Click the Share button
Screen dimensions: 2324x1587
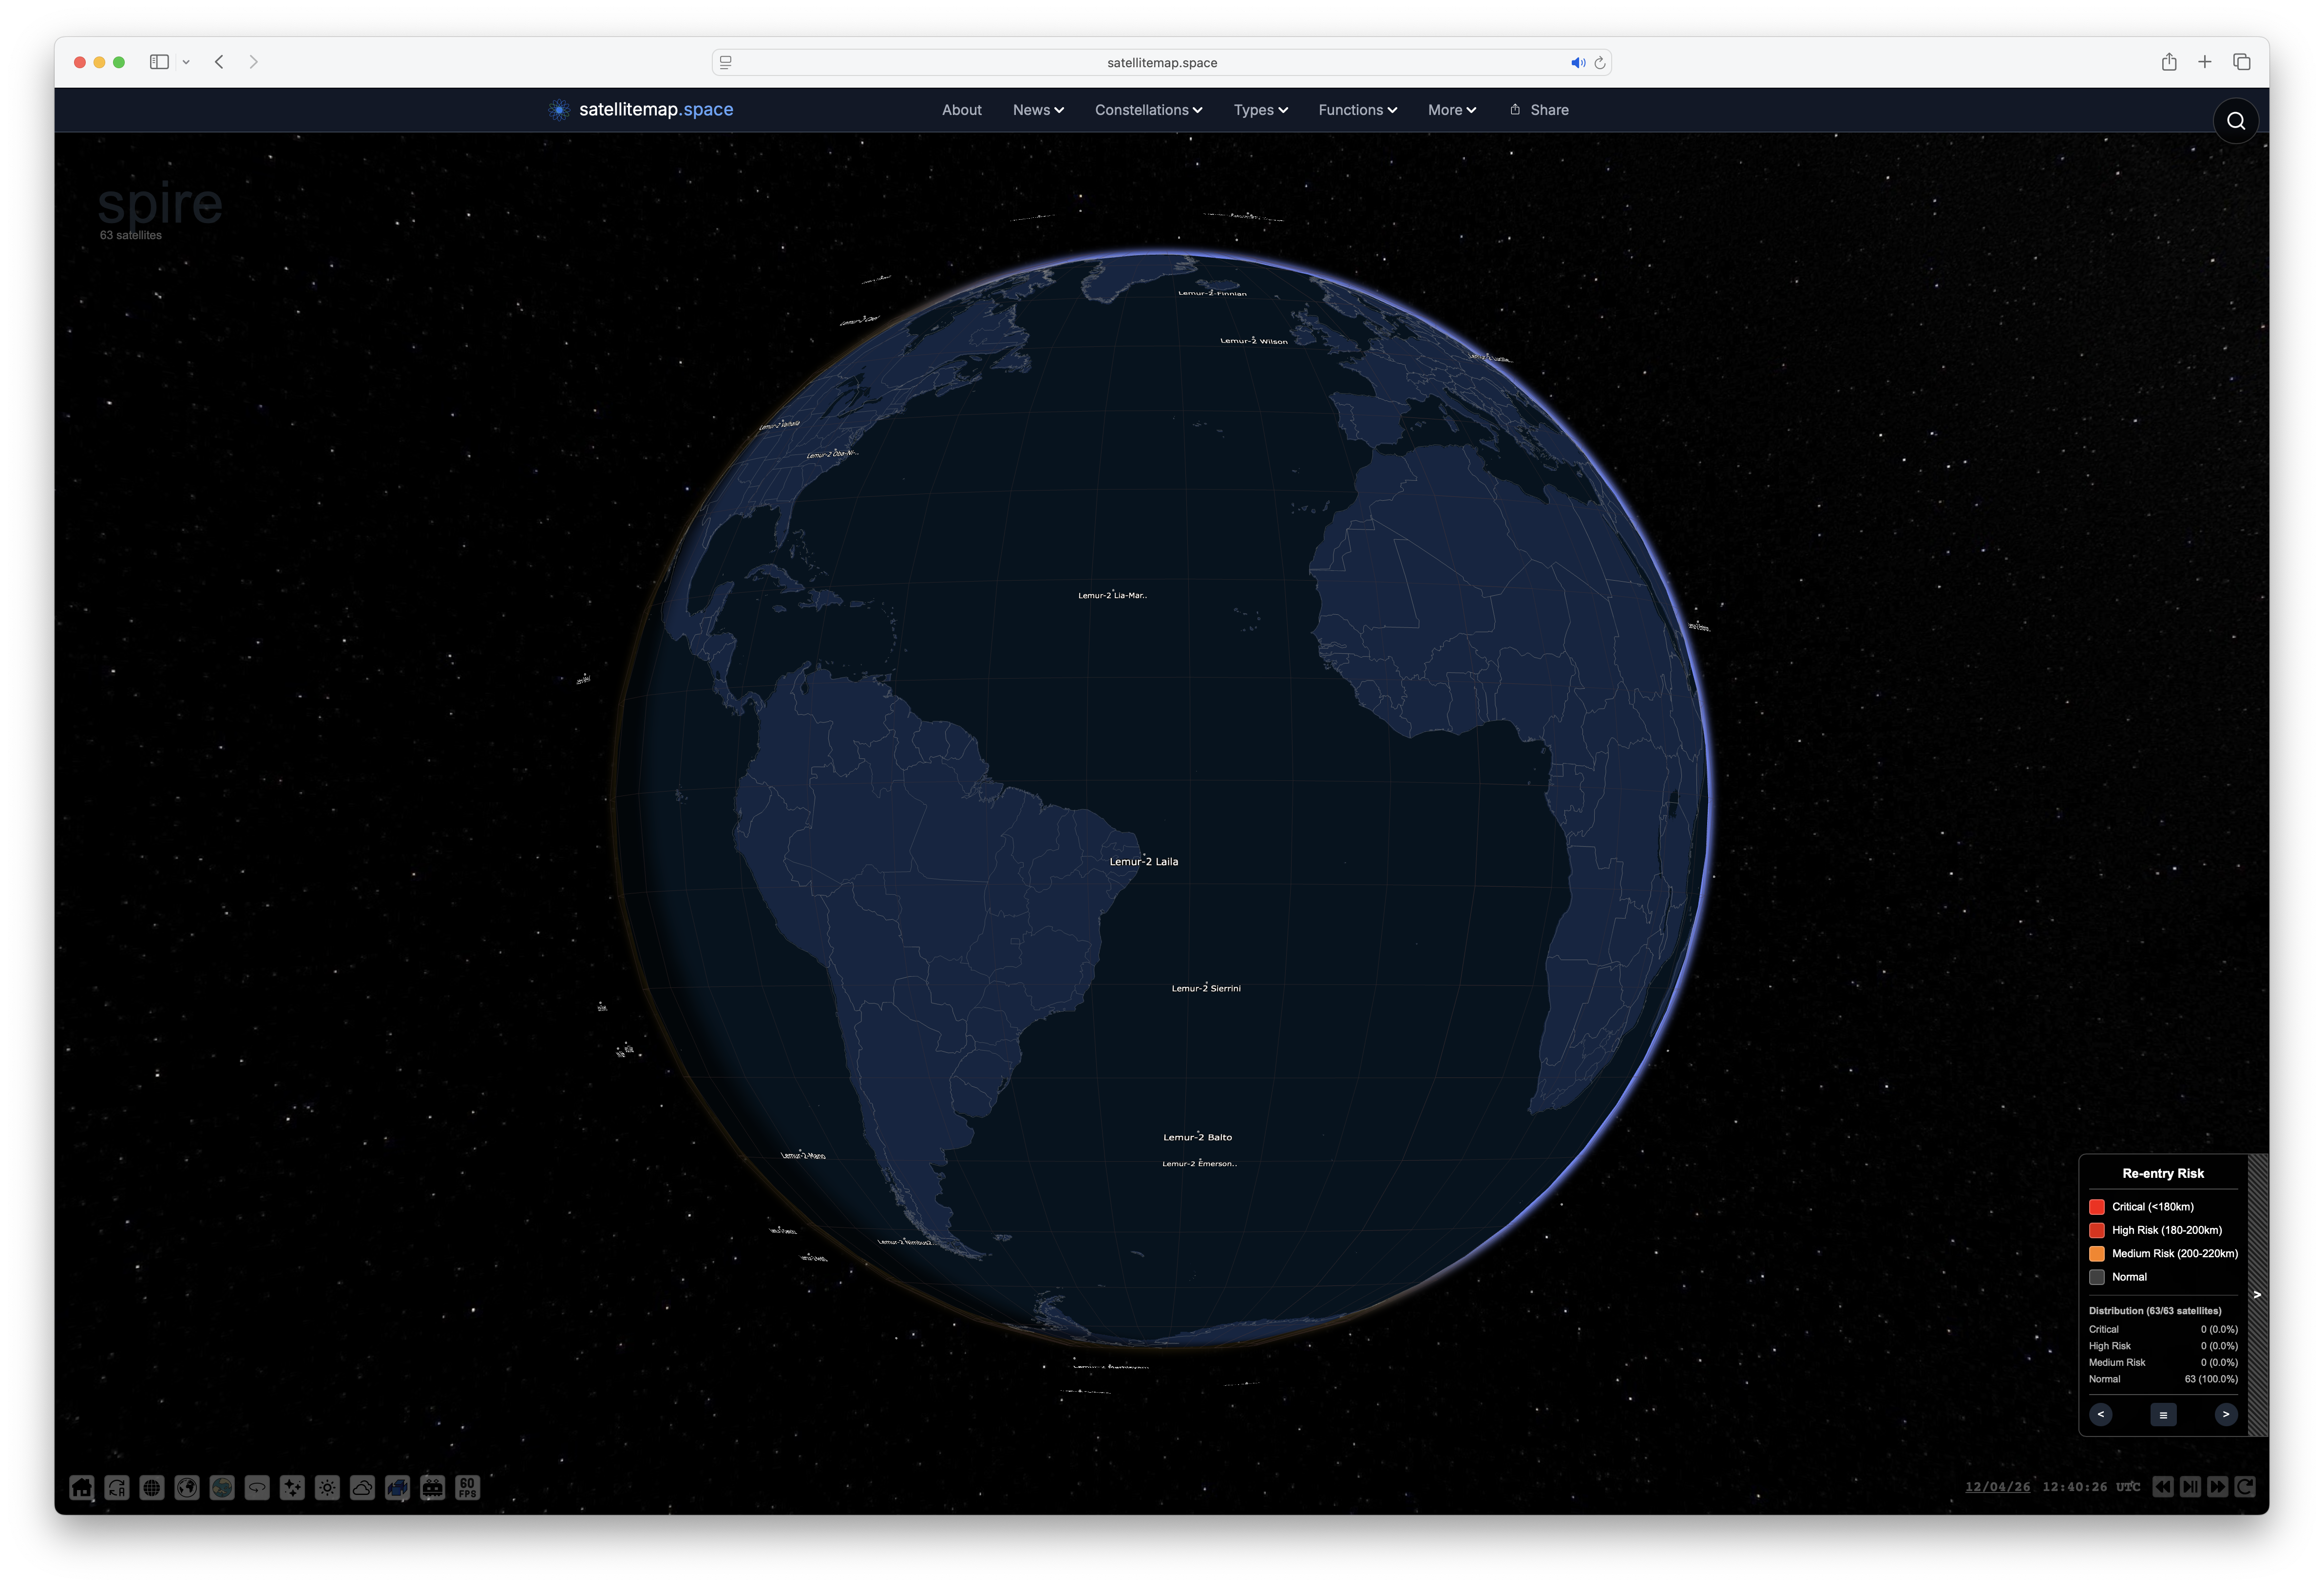click(x=1539, y=110)
